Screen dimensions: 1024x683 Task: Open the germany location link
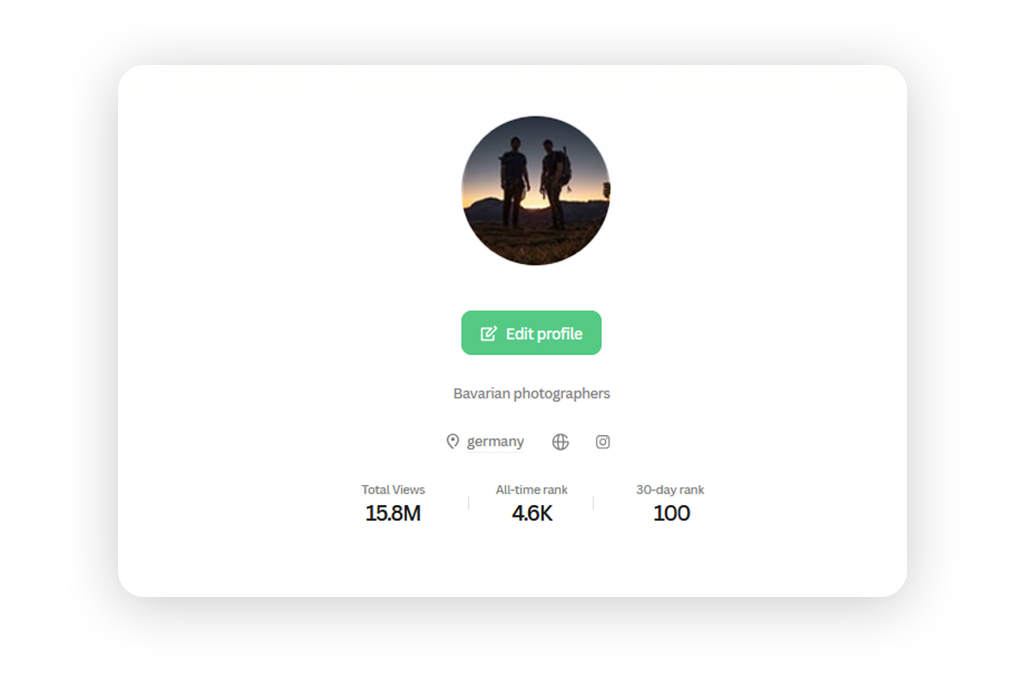pyautogui.click(x=495, y=442)
